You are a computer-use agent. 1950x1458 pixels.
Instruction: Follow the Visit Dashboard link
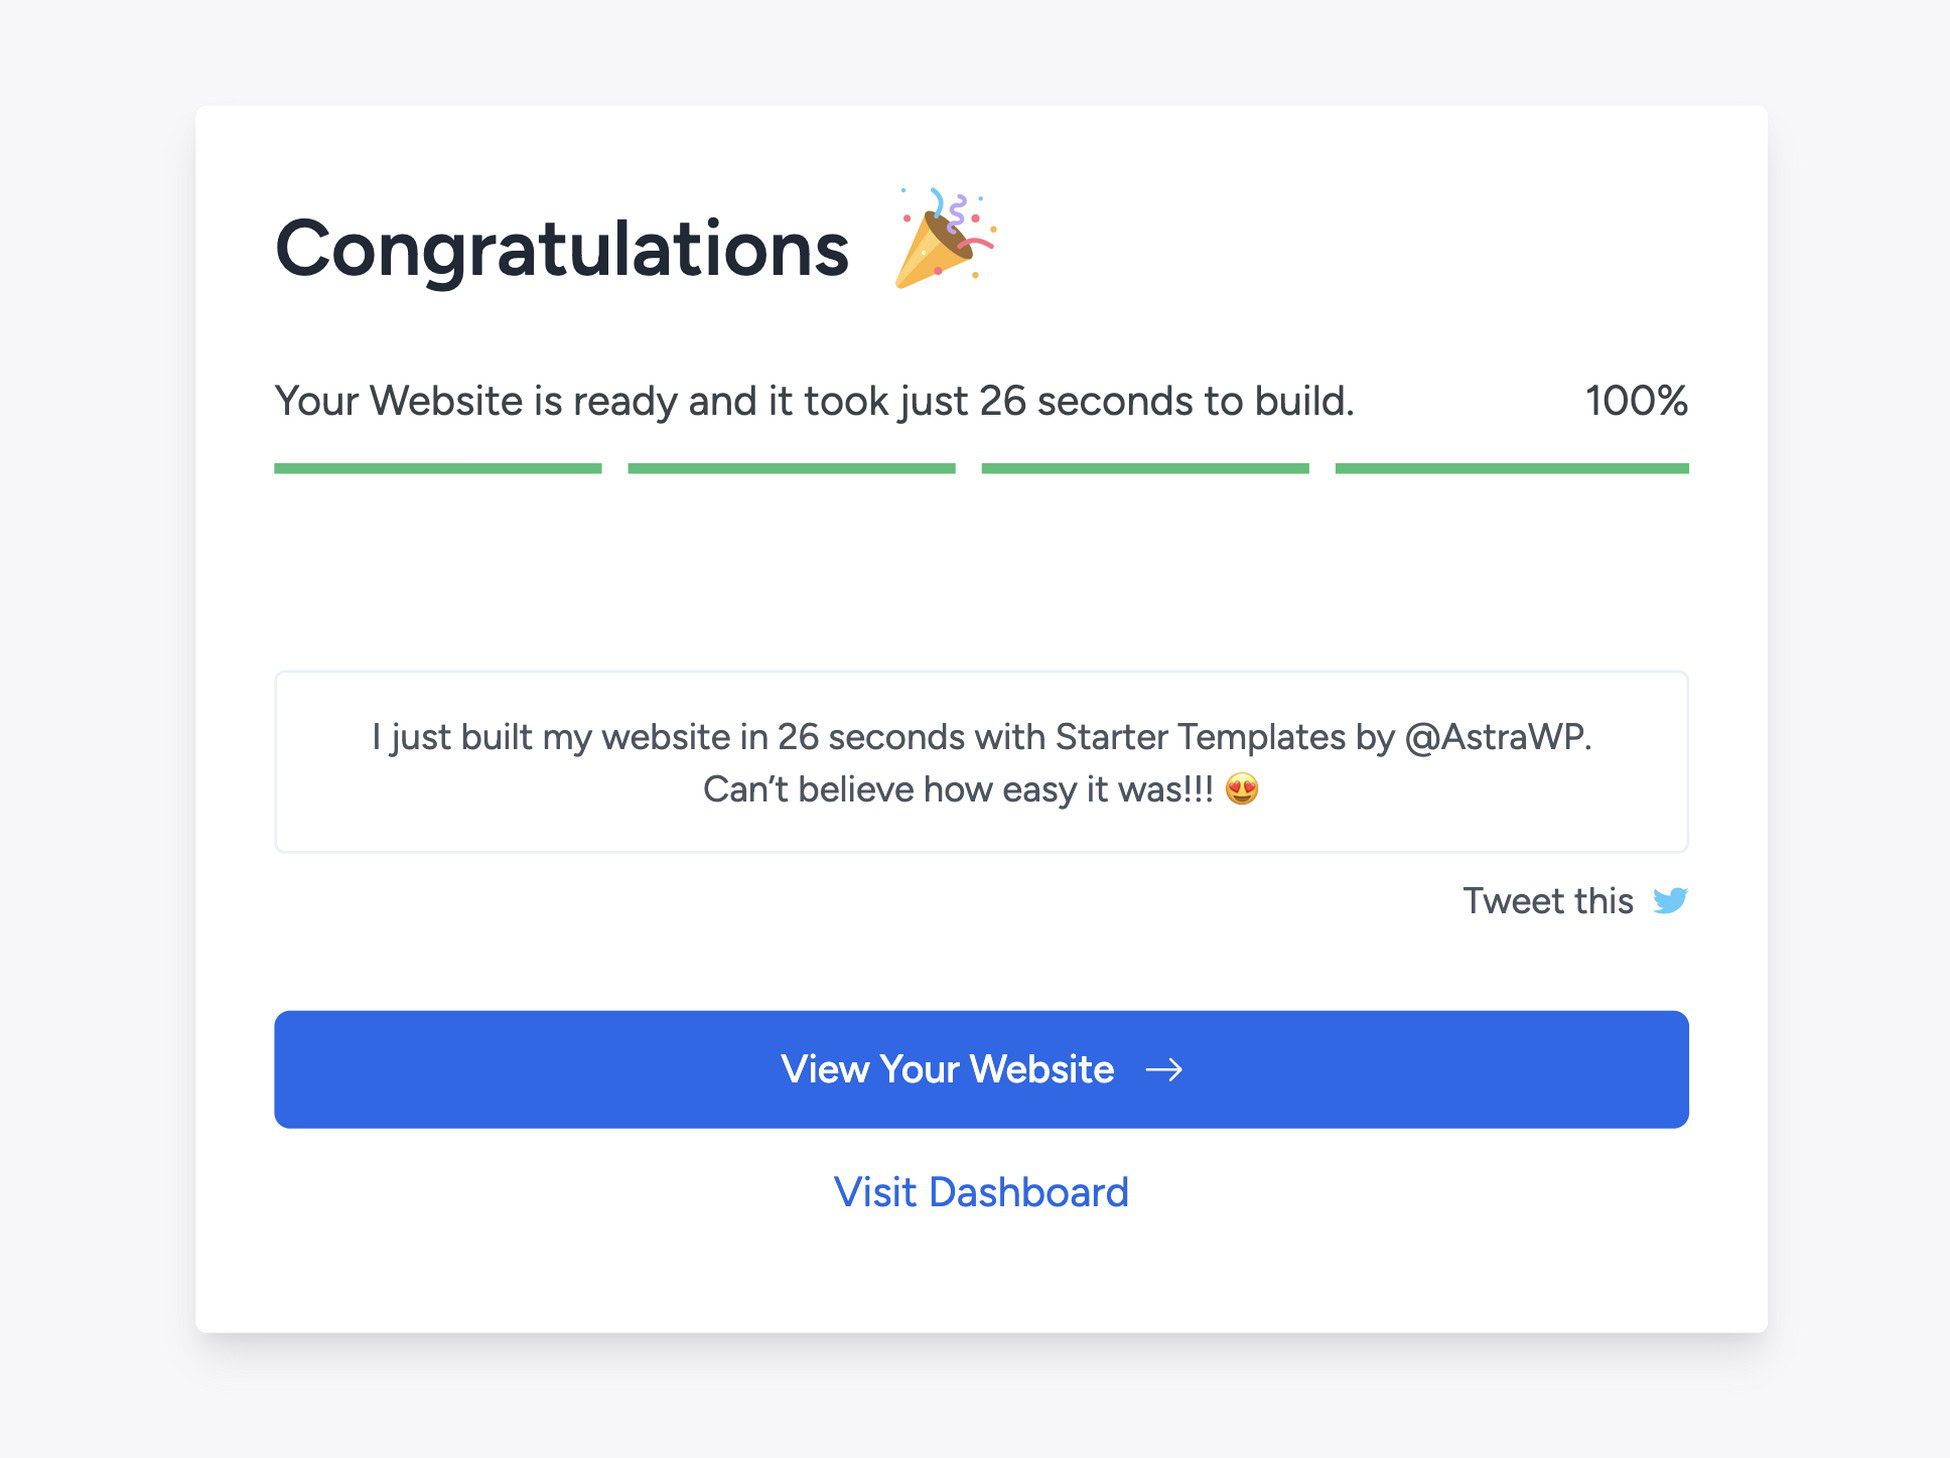981,1192
